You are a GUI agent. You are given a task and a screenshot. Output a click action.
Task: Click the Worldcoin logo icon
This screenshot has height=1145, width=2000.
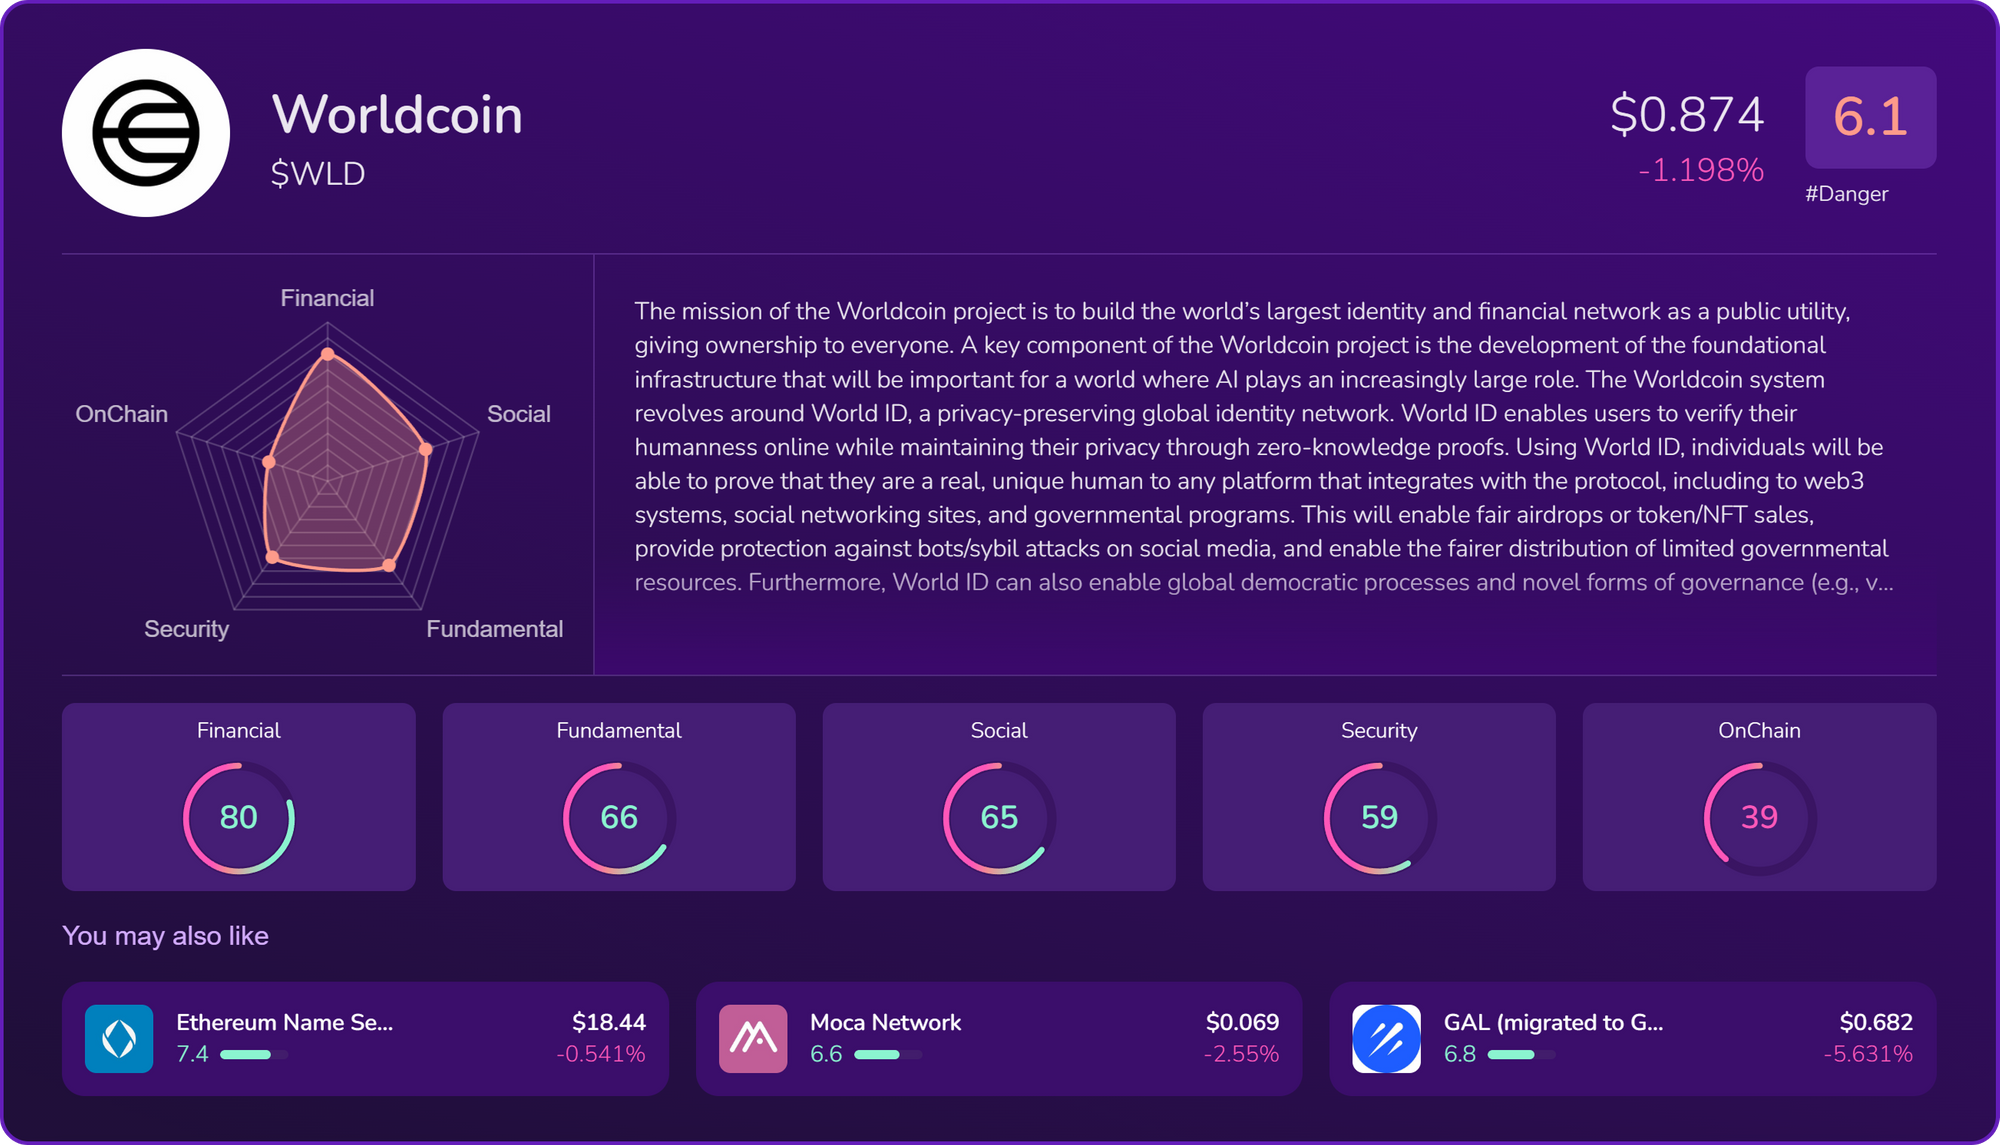click(146, 133)
